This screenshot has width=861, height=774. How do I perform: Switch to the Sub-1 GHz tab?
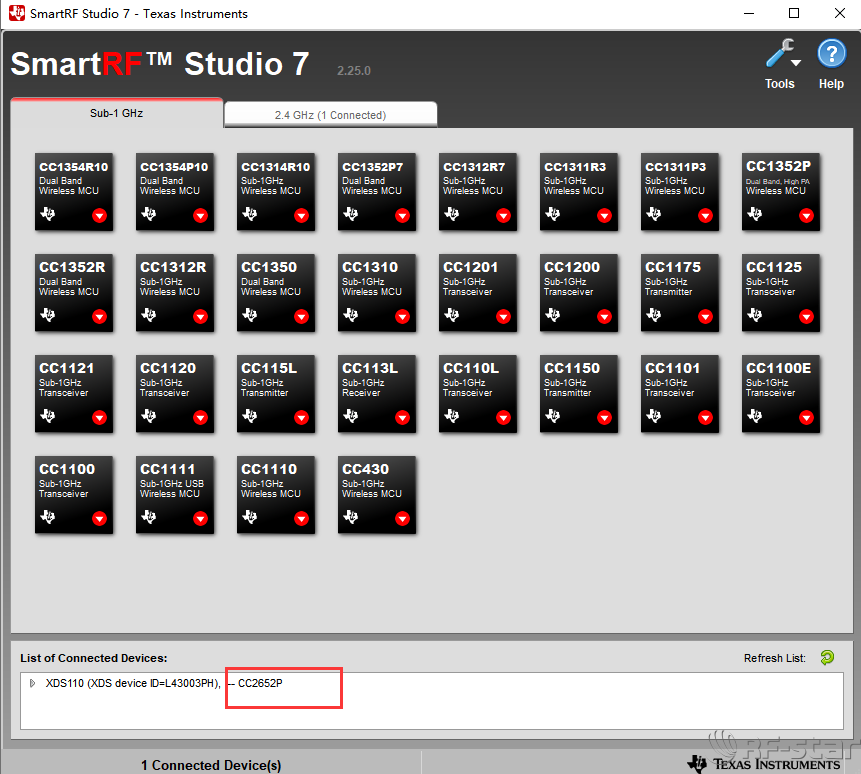116,114
